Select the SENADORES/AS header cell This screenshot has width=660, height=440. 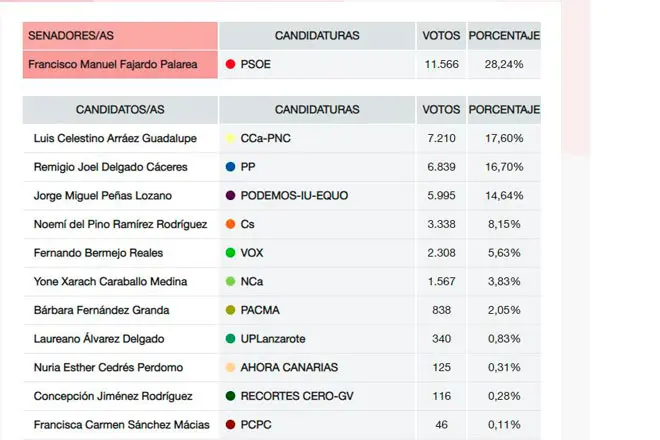coord(120,36)
